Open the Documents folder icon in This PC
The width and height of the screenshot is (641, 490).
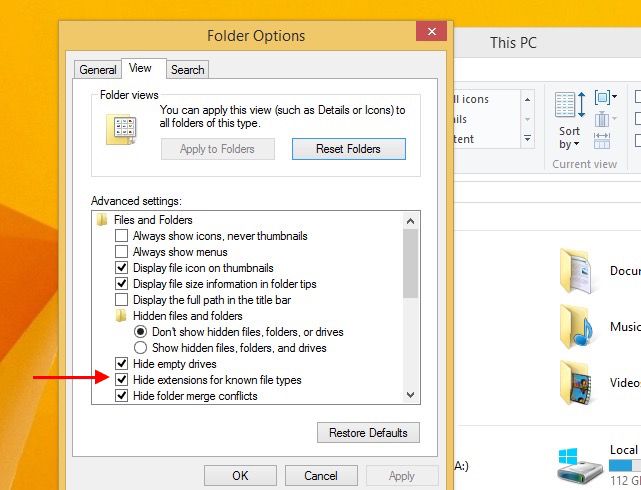click(576, 271)
